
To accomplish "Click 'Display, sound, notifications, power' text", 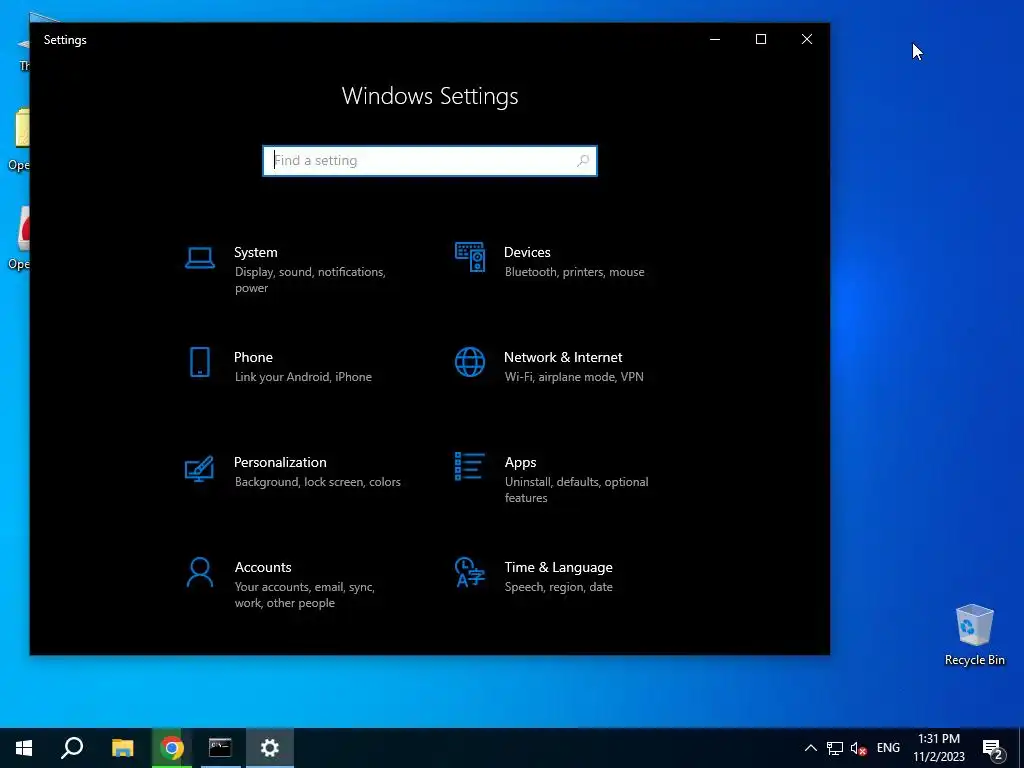I will point(310,280).
